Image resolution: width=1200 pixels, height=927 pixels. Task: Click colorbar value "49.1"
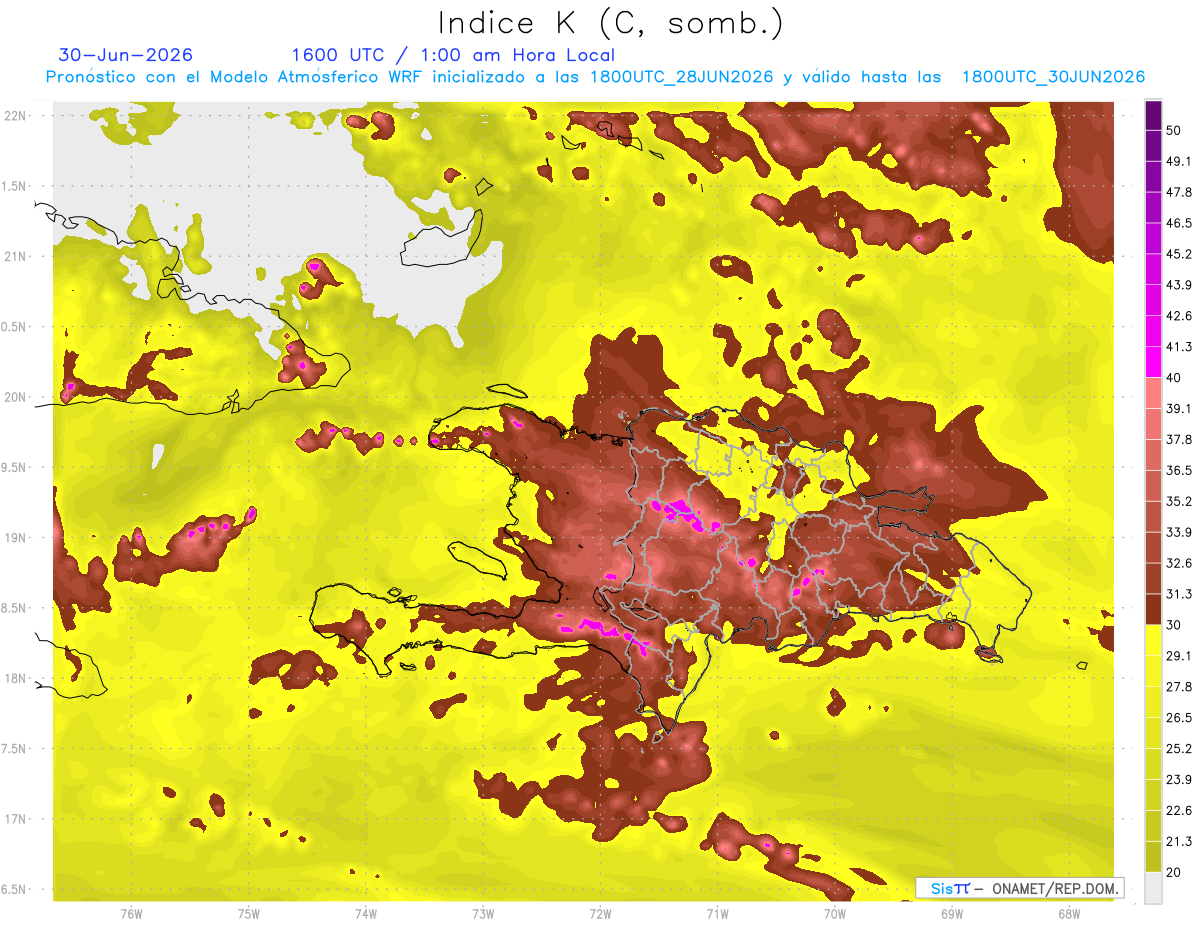pos(1179,161)
